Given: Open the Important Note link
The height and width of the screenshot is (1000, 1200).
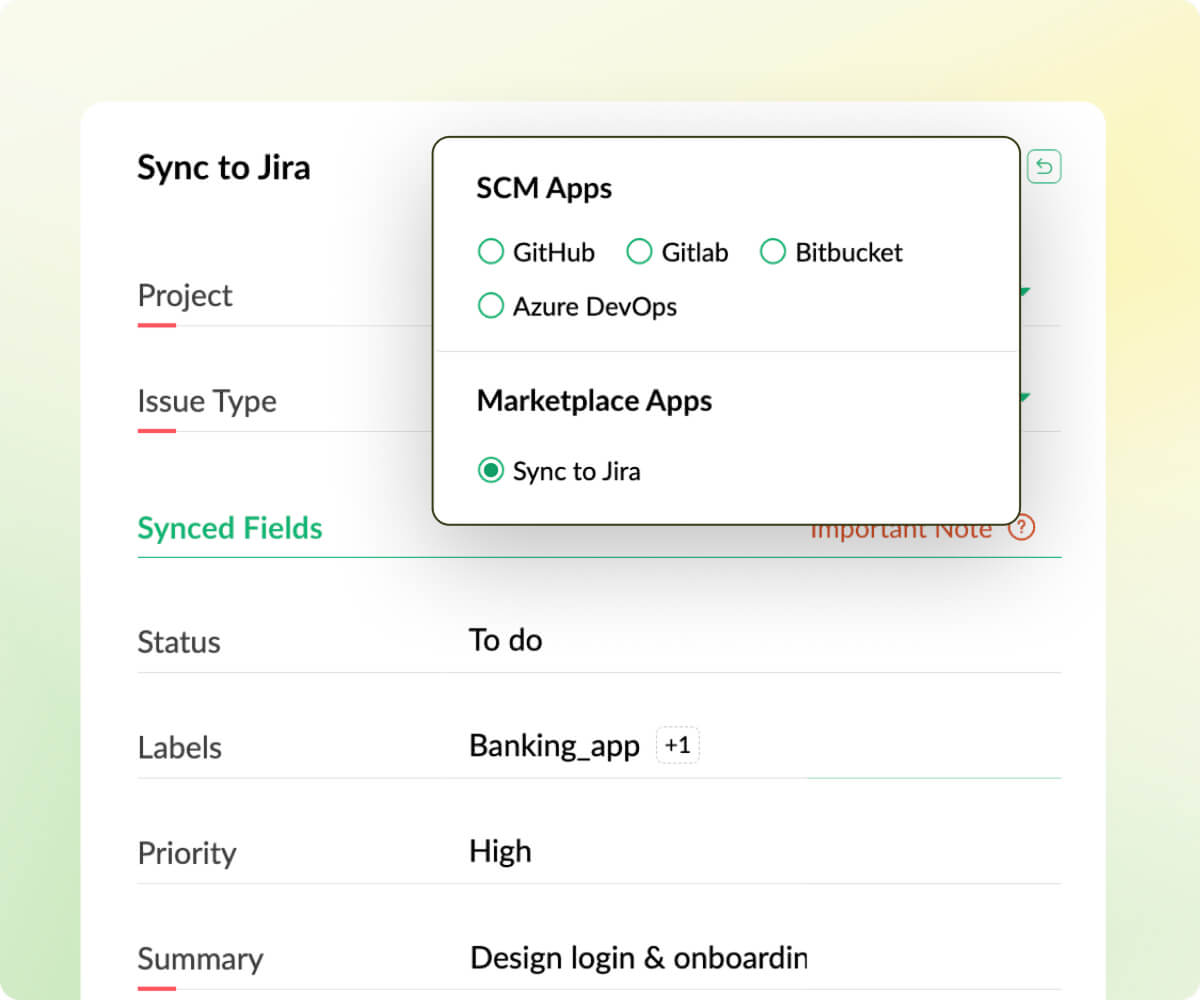Looking at the screenshot, I should (x=900, y=531).
